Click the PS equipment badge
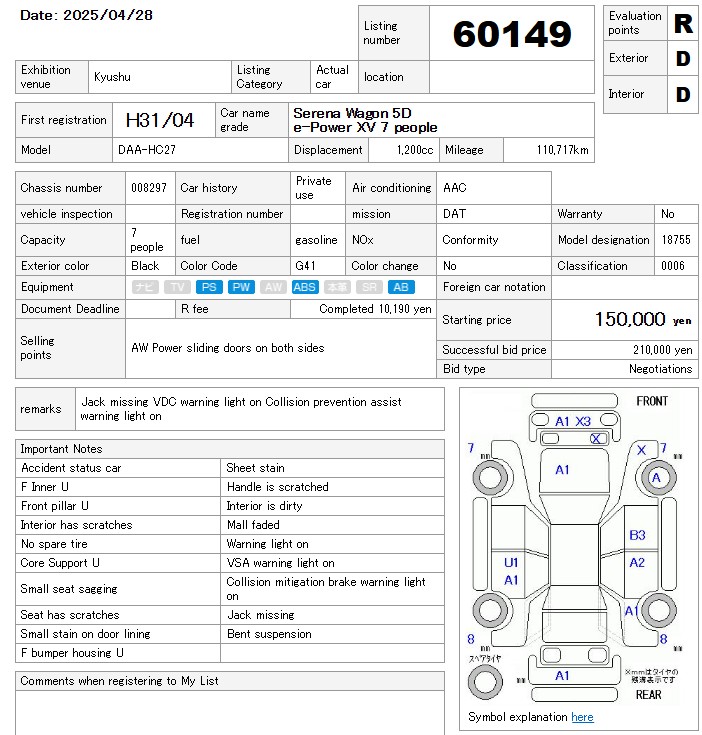Viewport: 702px width, 735px height. [x=209, y=287]
